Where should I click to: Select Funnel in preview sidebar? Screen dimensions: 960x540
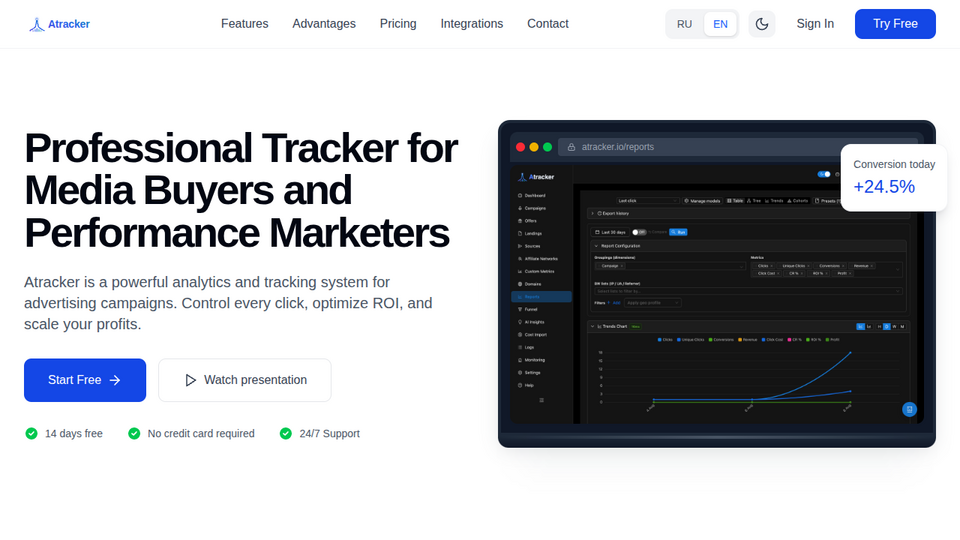[x=528, y=310]
